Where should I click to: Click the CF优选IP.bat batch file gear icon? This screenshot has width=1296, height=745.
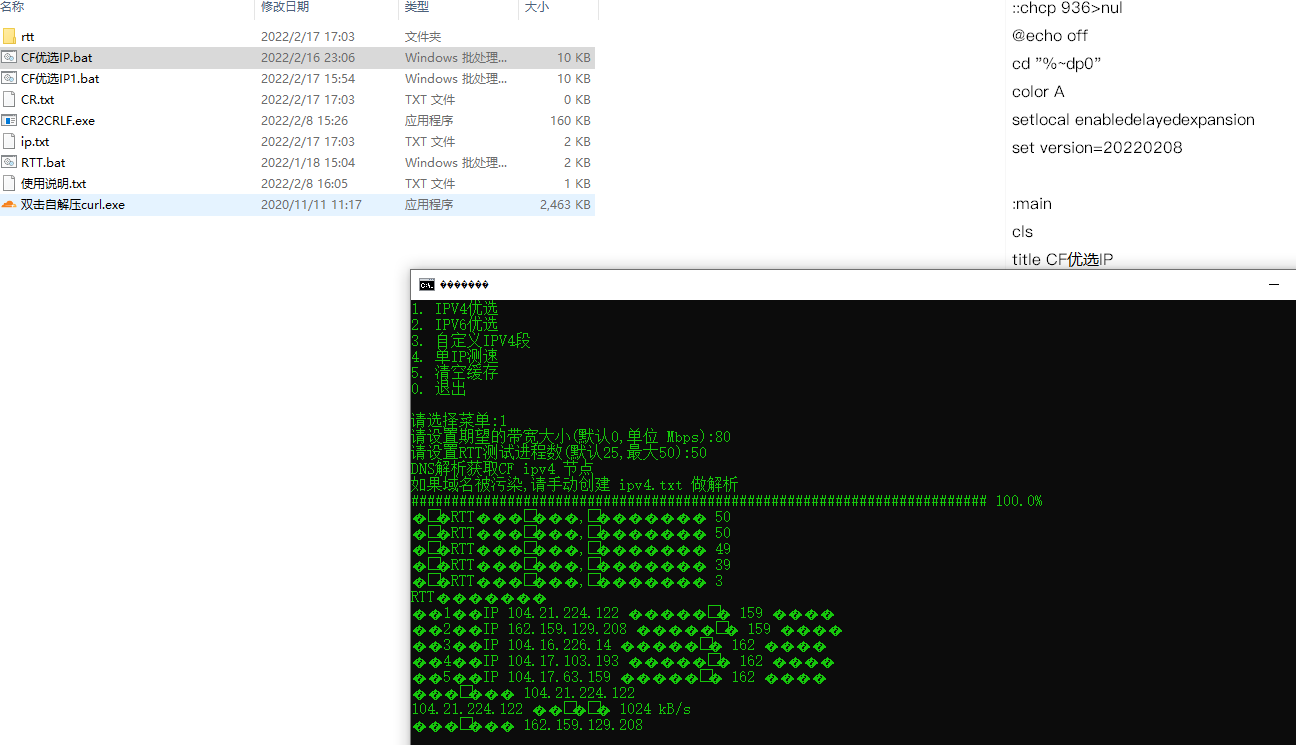(x=11, y=57)
